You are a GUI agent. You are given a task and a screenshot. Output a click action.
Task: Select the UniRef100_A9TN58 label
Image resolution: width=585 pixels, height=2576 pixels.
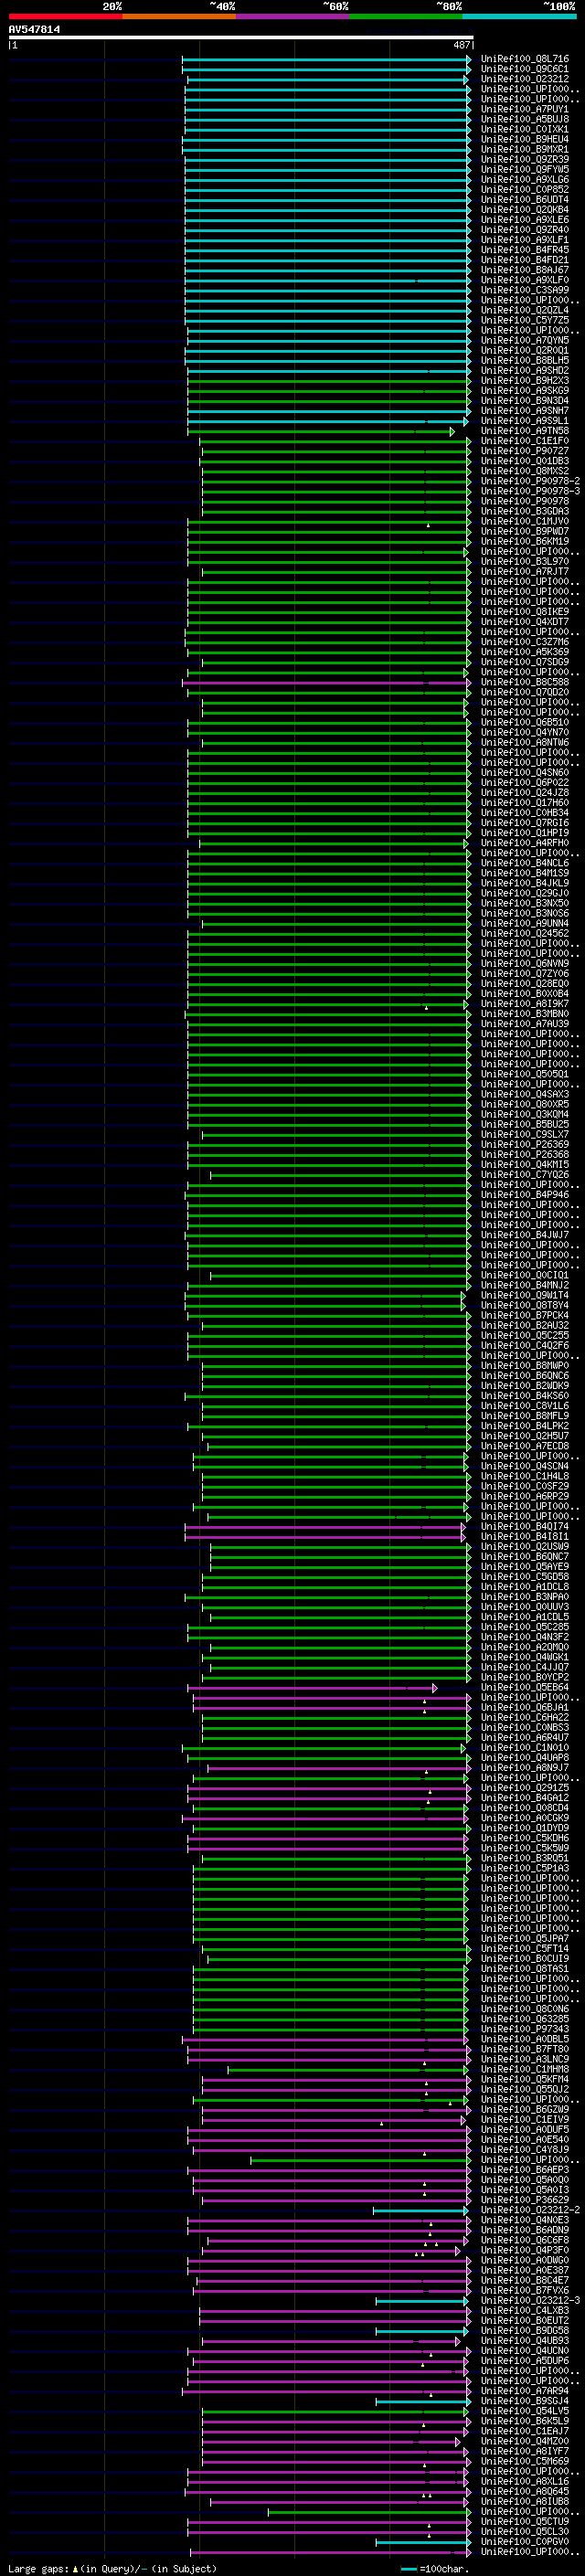coord(524,431)
